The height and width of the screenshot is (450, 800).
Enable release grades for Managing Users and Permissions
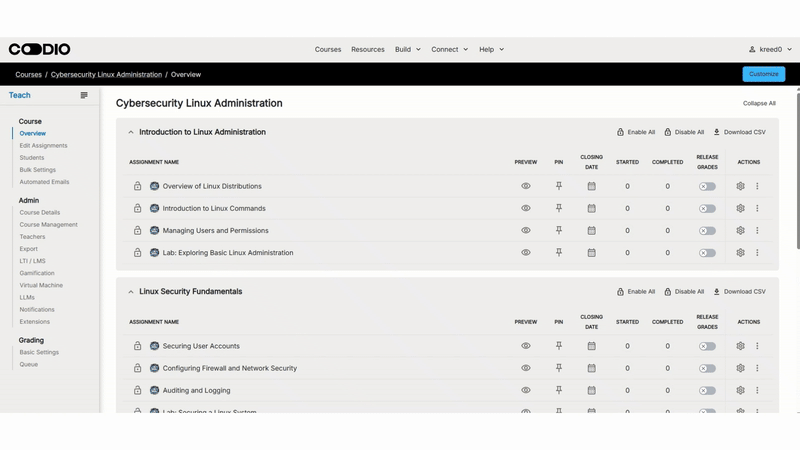707,231
